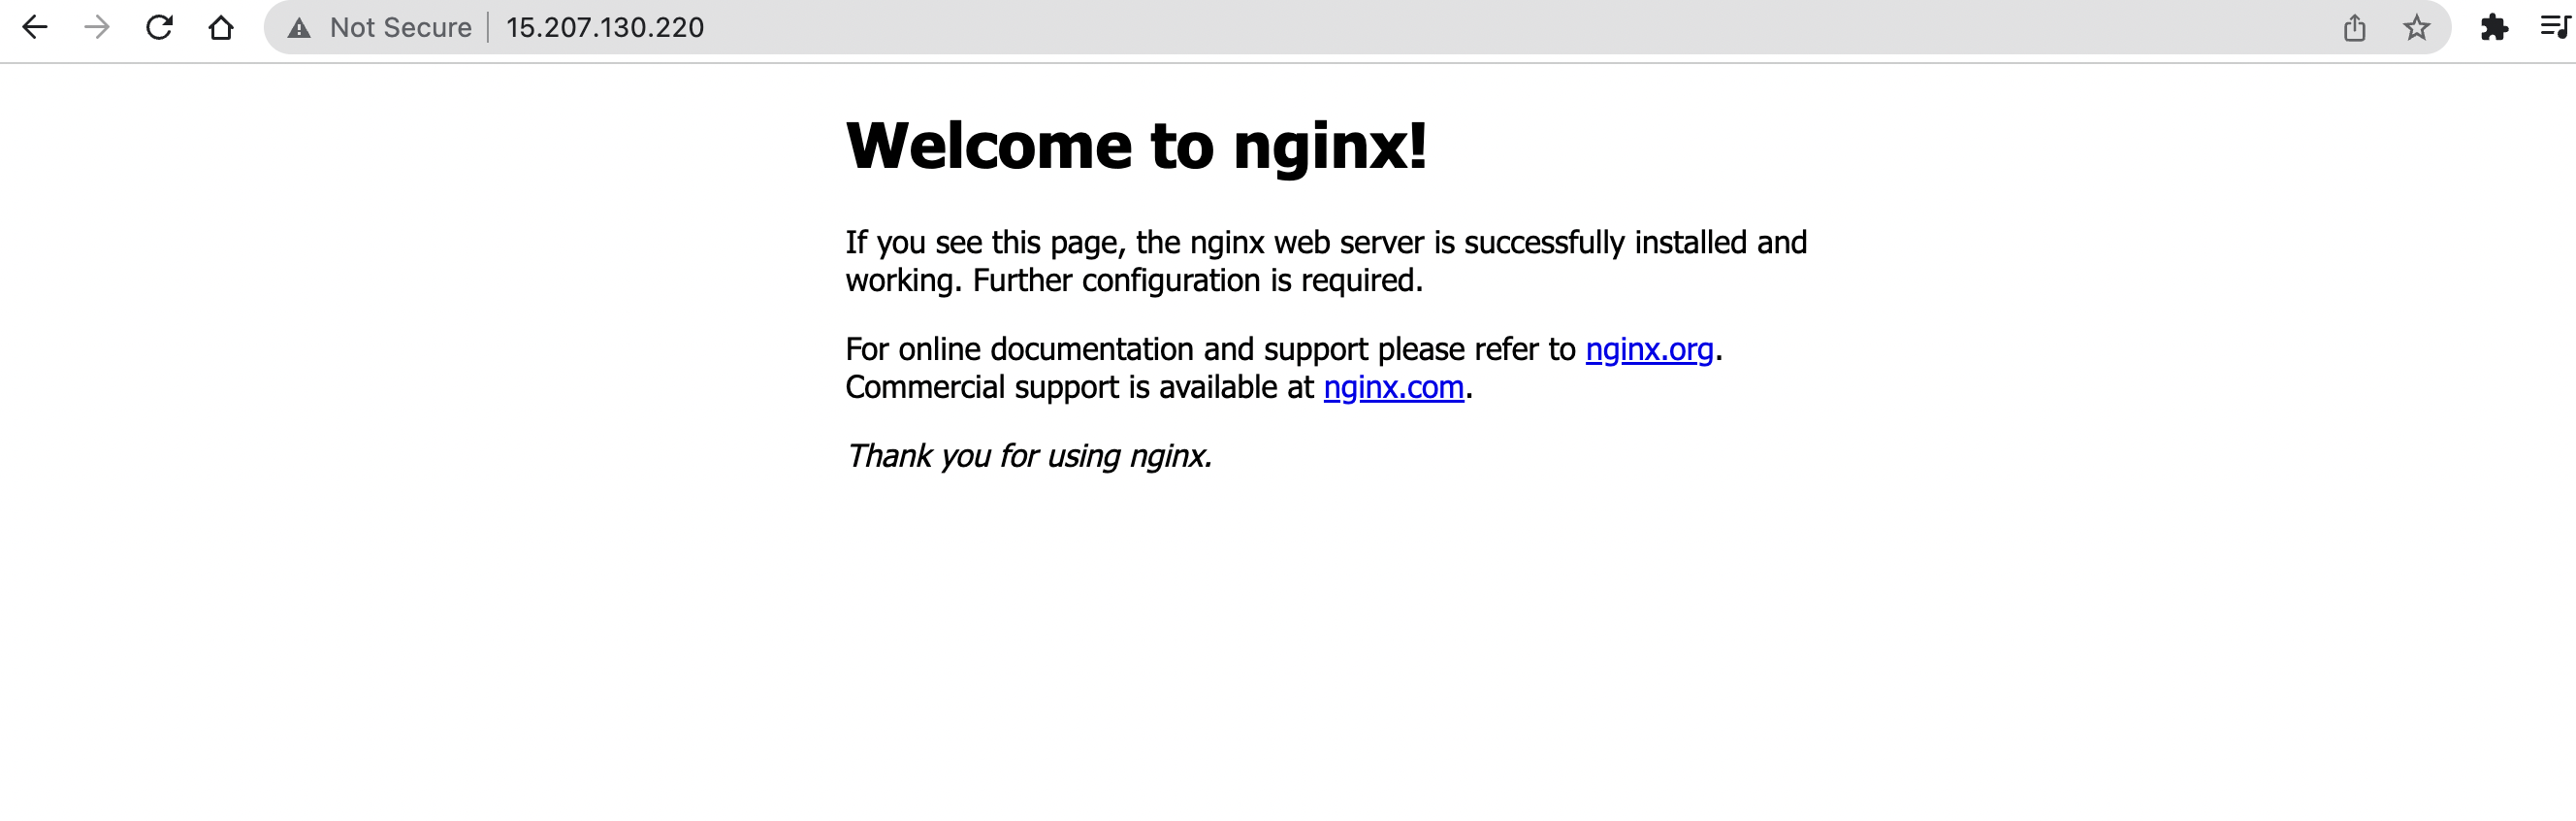Open the media controls icon
Image resolution: width=2576 pixels, height=821 pixels.
pos(2556,27)
